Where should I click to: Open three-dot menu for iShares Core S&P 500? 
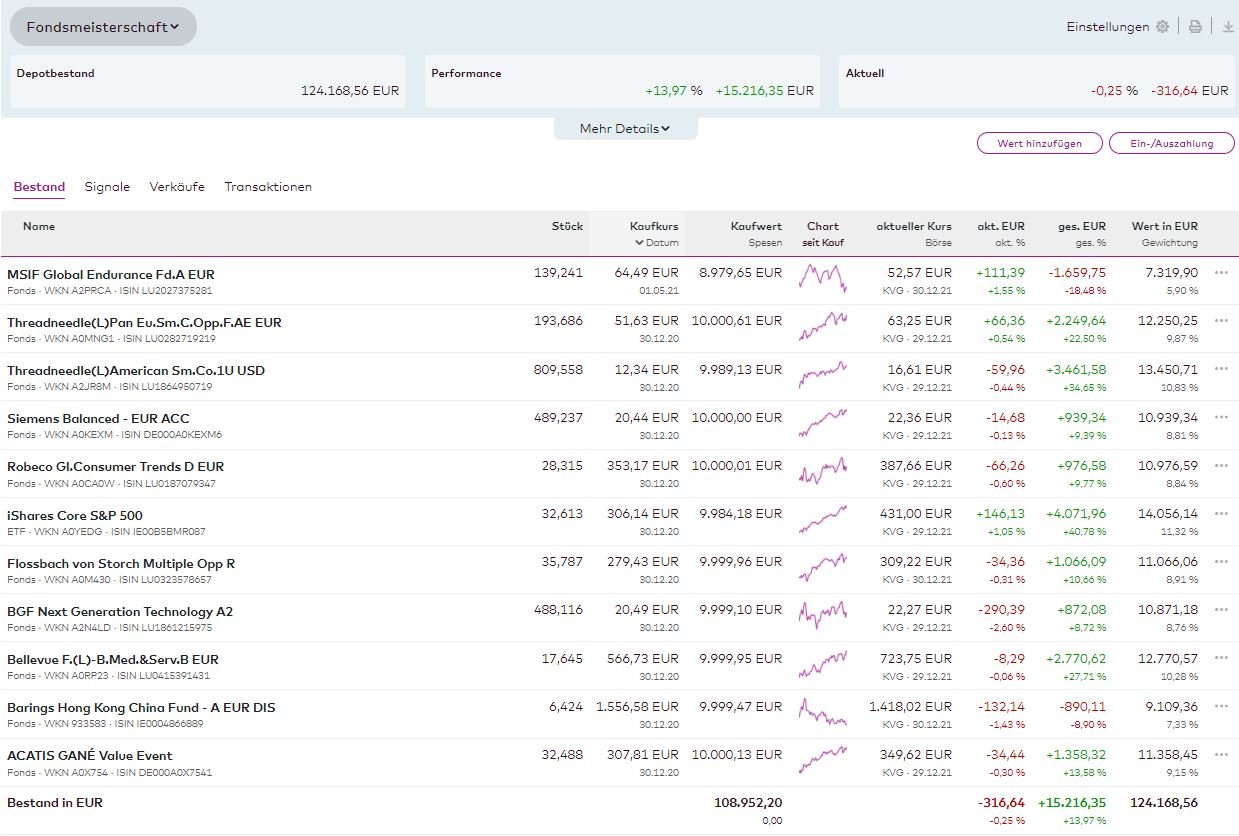pyautogui.click(x=1221, y=514)
